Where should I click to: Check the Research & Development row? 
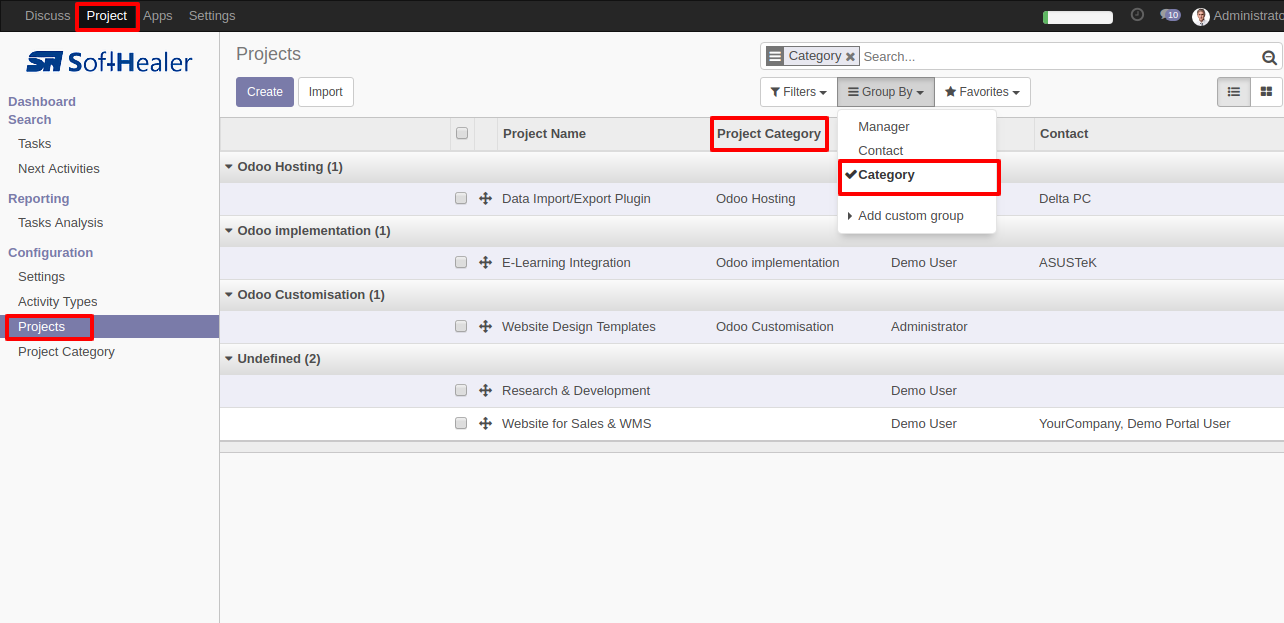(461, 390)
